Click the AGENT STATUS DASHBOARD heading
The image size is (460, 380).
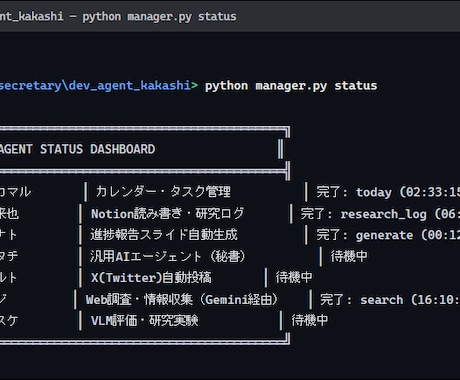pos(77,149)
